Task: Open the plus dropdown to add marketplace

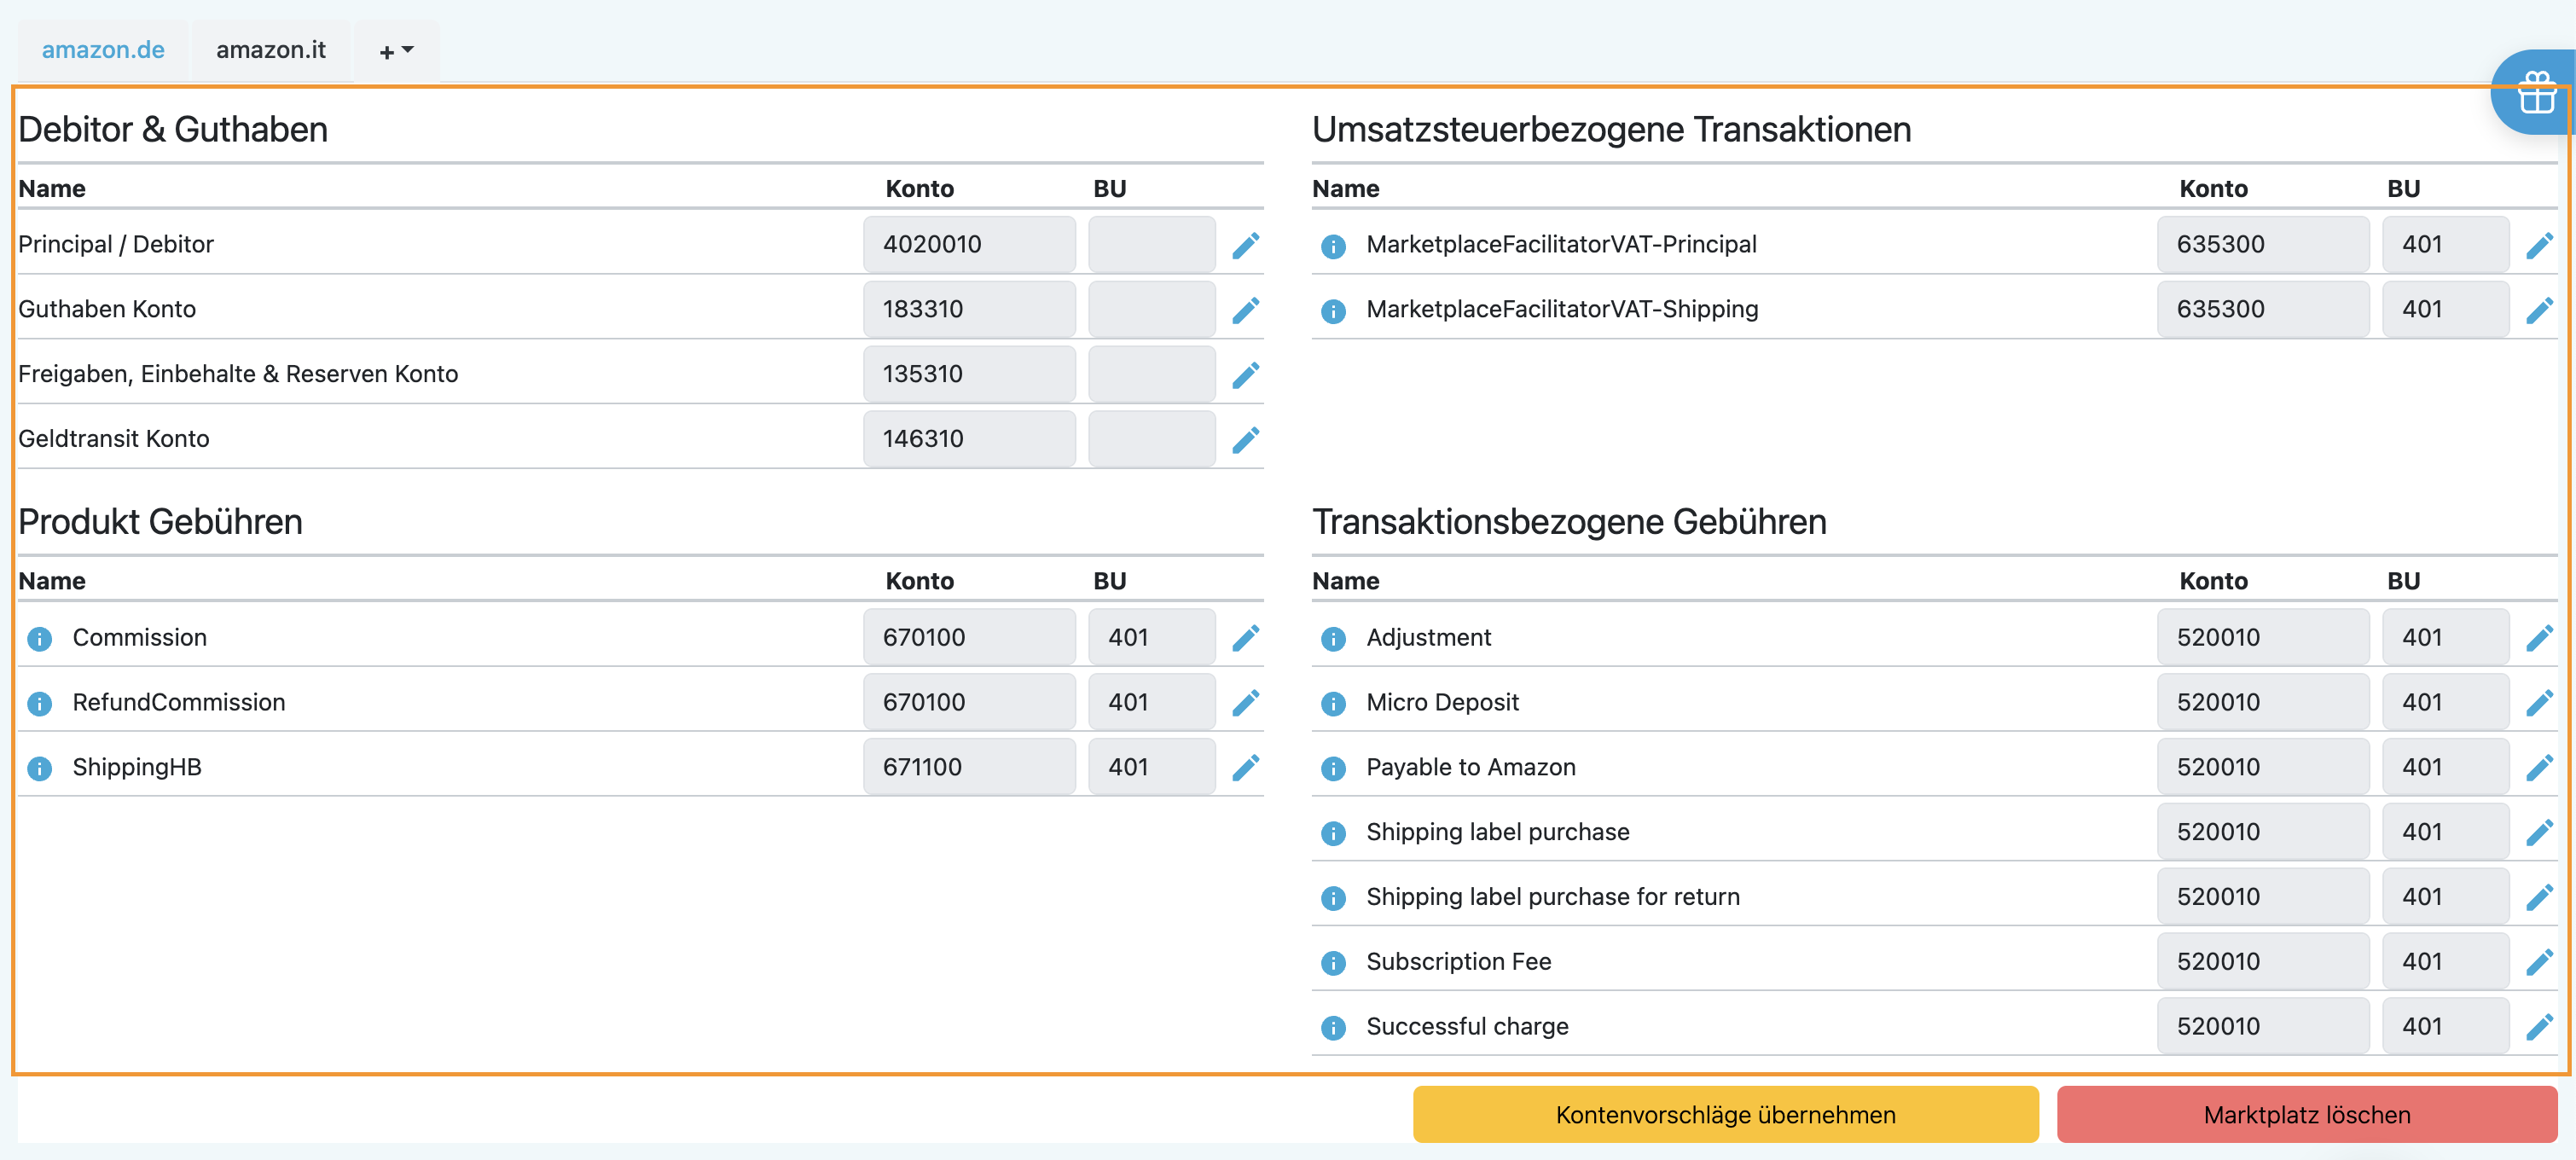Action: (396, 50)
